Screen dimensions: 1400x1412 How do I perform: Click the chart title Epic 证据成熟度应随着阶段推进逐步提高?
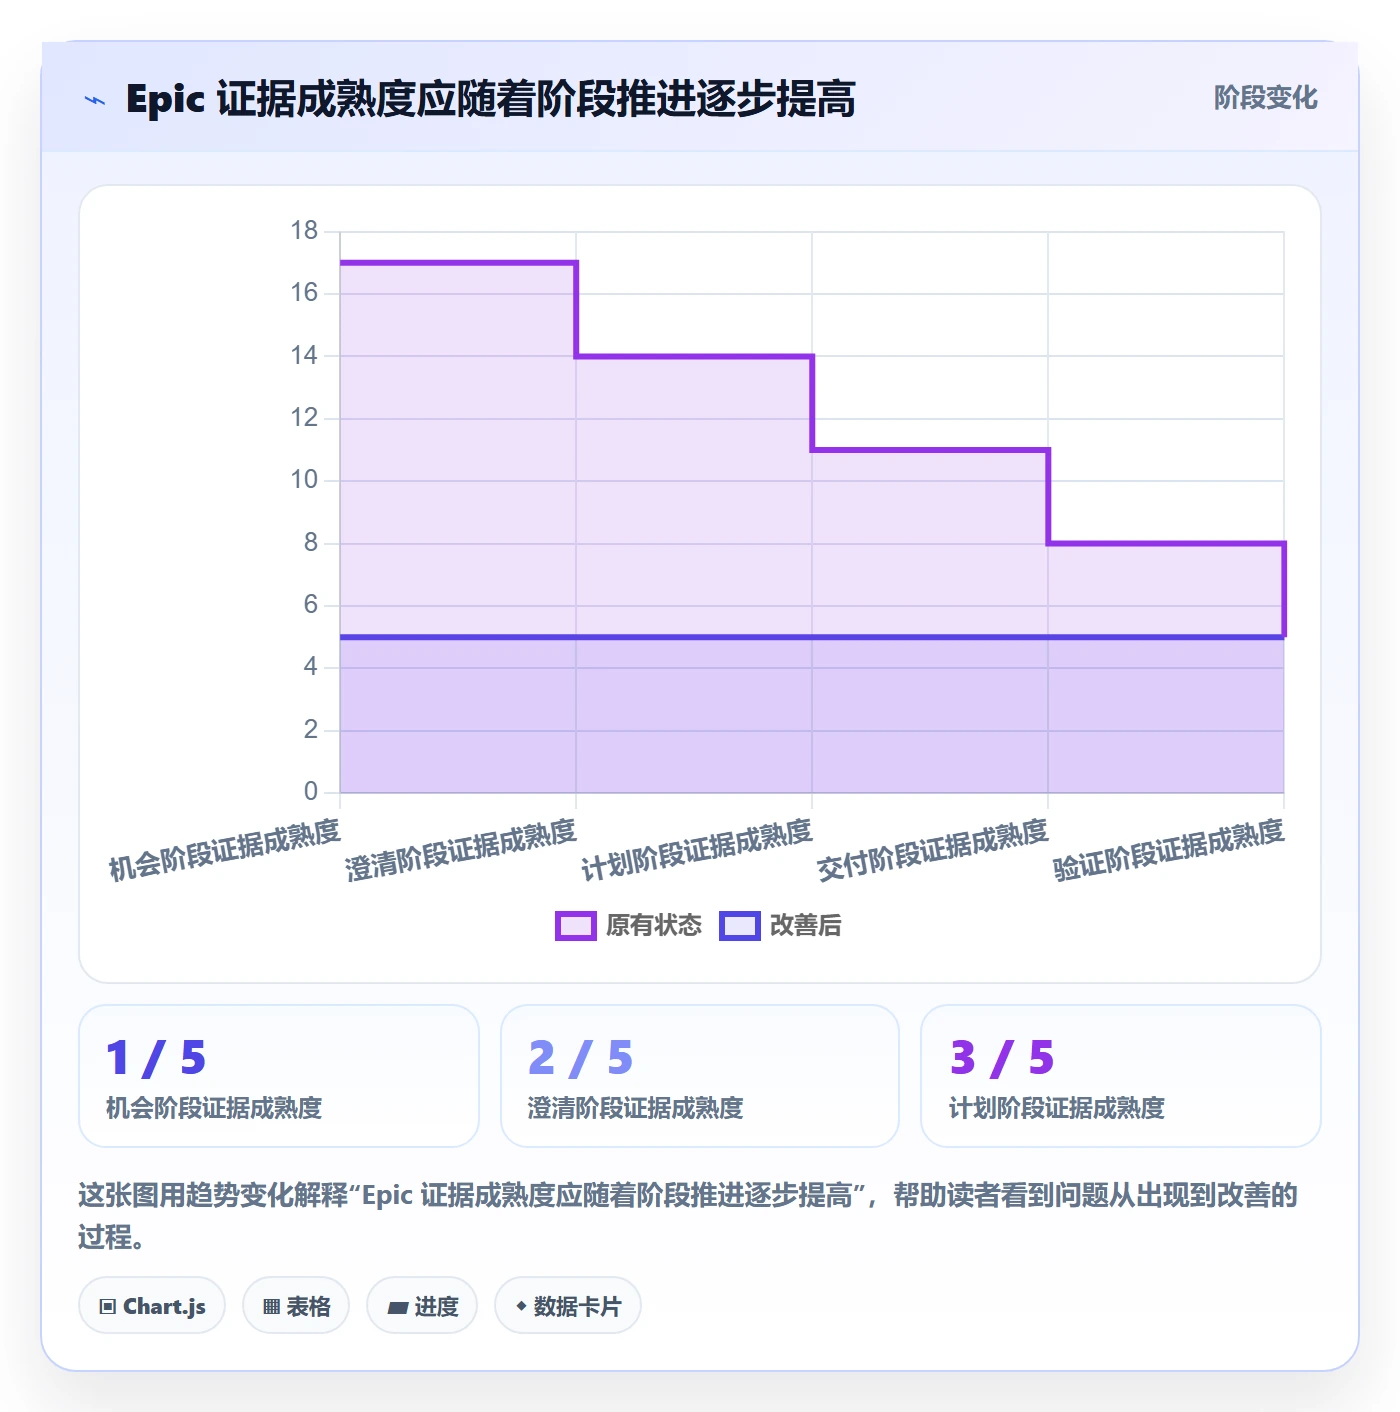[490, 100]
